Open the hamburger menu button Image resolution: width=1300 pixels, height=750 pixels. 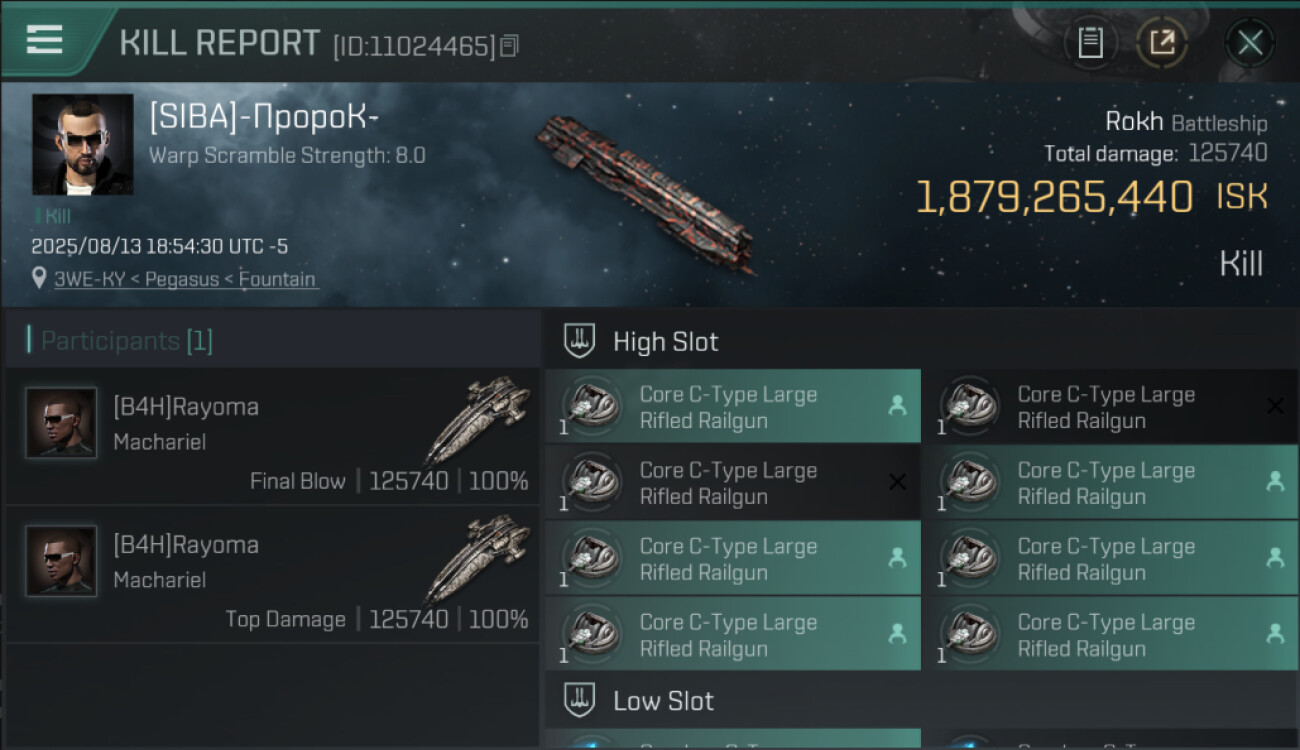pos(45,41)
